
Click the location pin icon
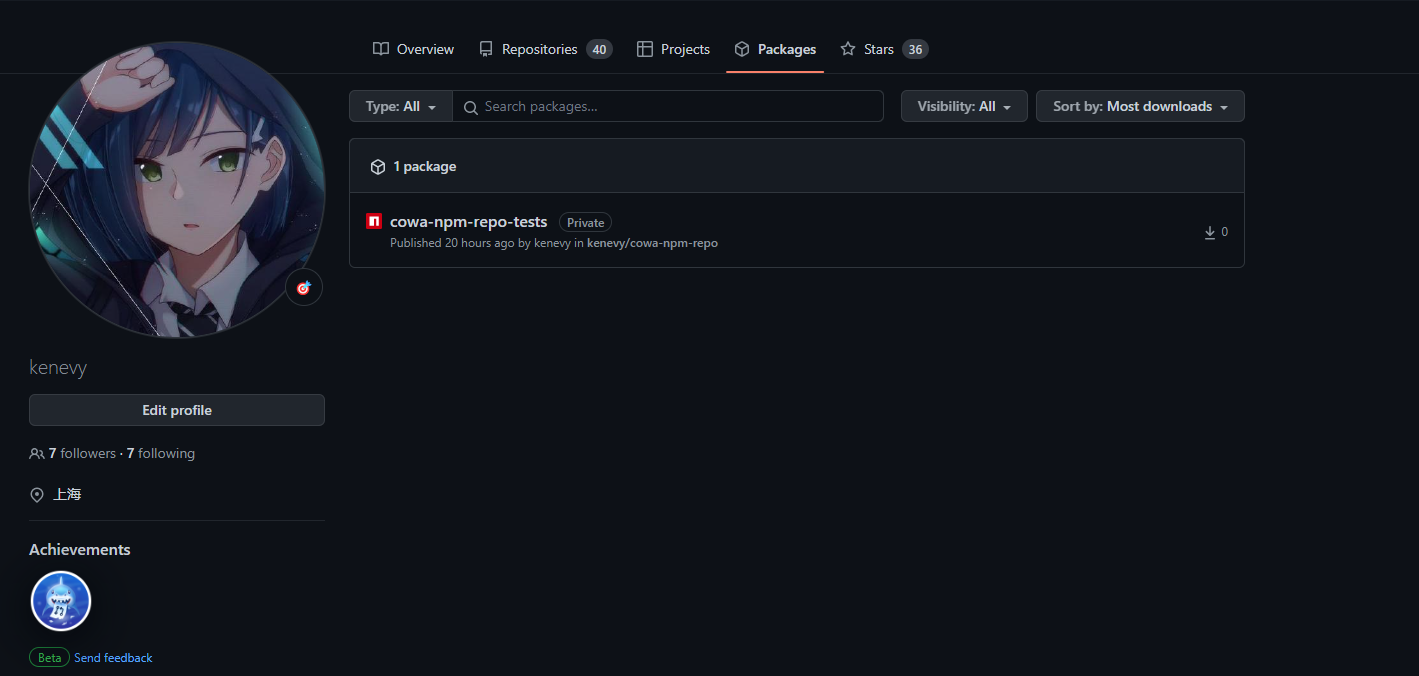(37, 495)
